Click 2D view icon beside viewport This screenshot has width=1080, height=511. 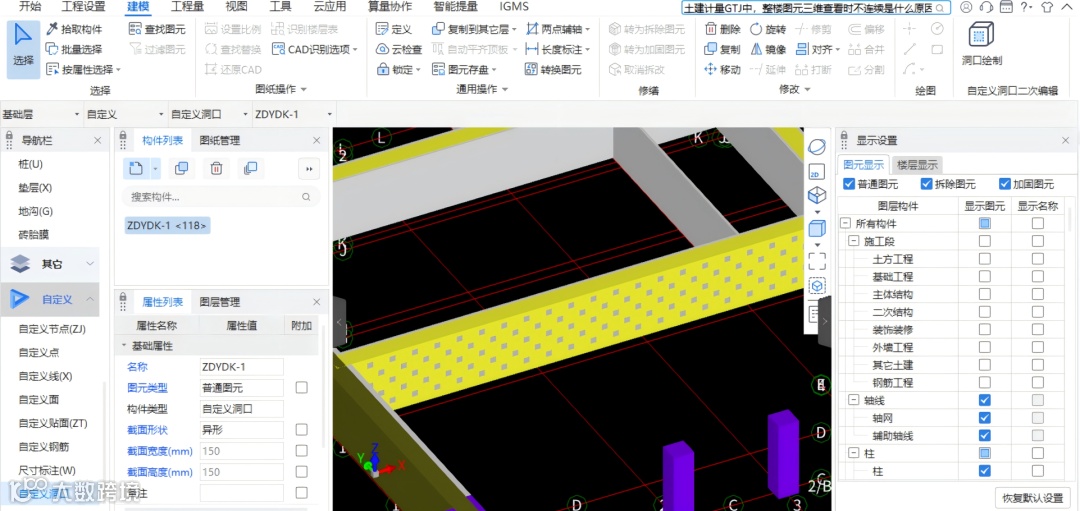(817, 172)
